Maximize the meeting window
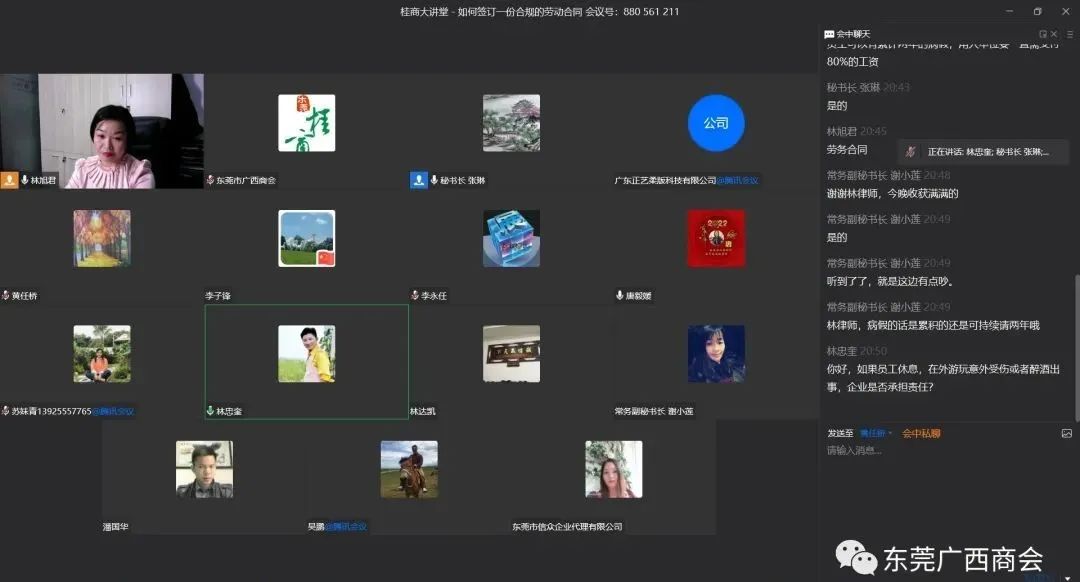 tap(1037, 11)
